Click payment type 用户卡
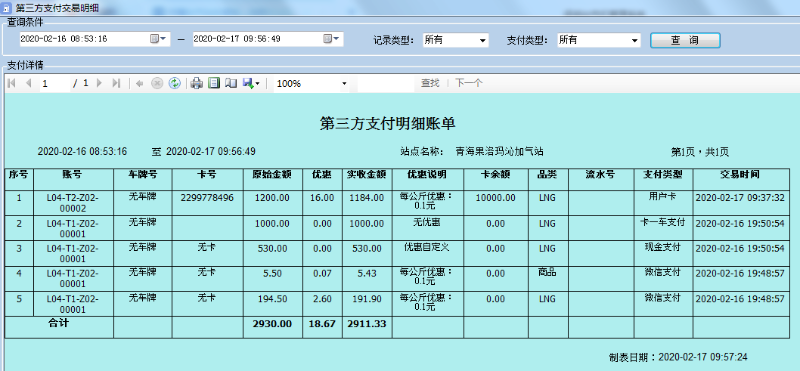 pos(663,196)
